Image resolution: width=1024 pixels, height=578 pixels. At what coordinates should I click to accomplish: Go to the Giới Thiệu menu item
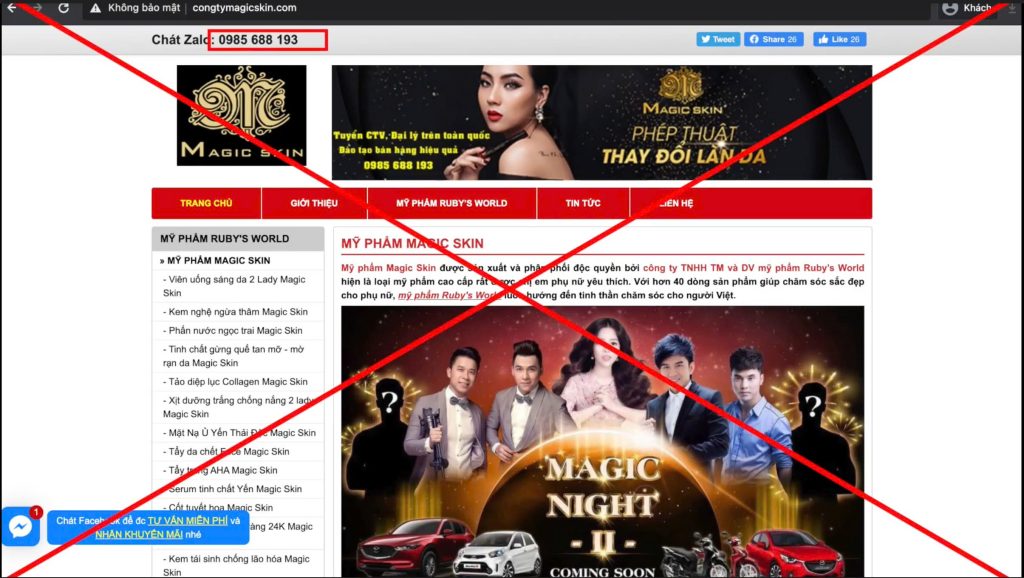tap(314, 203)
